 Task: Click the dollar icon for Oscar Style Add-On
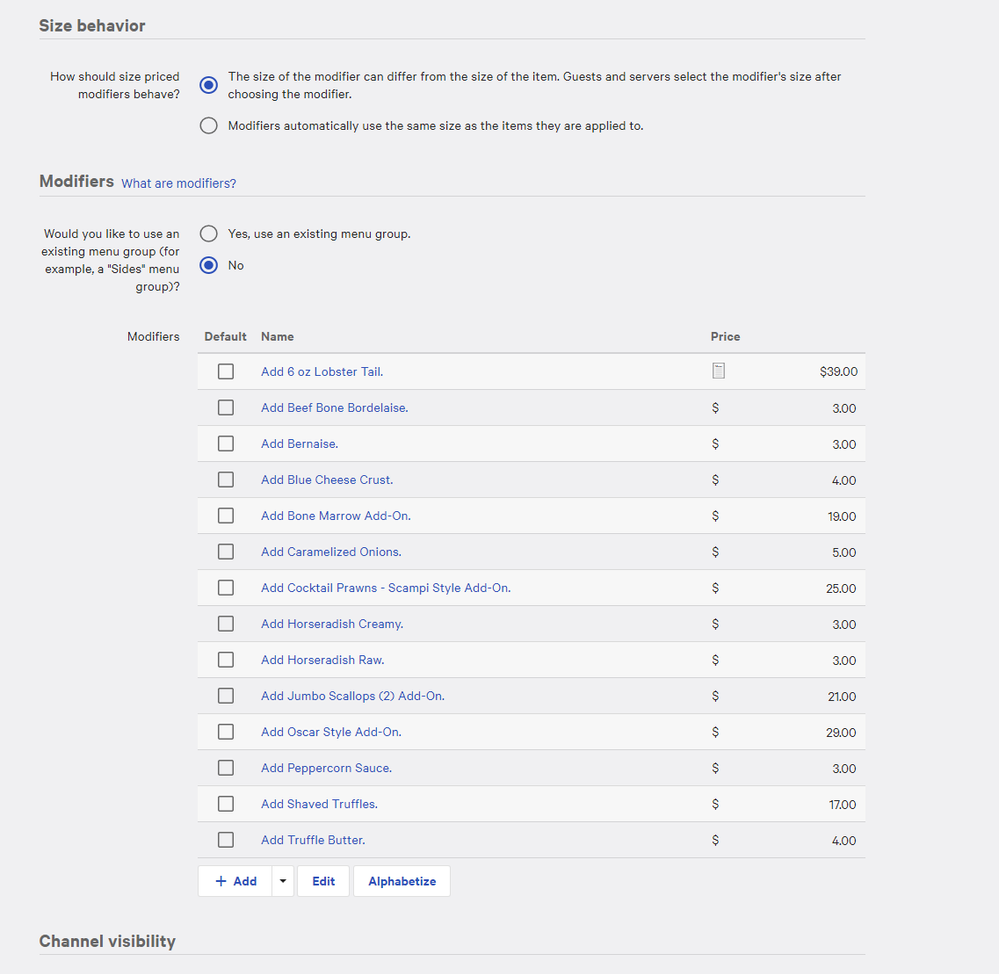coord(715,732)
